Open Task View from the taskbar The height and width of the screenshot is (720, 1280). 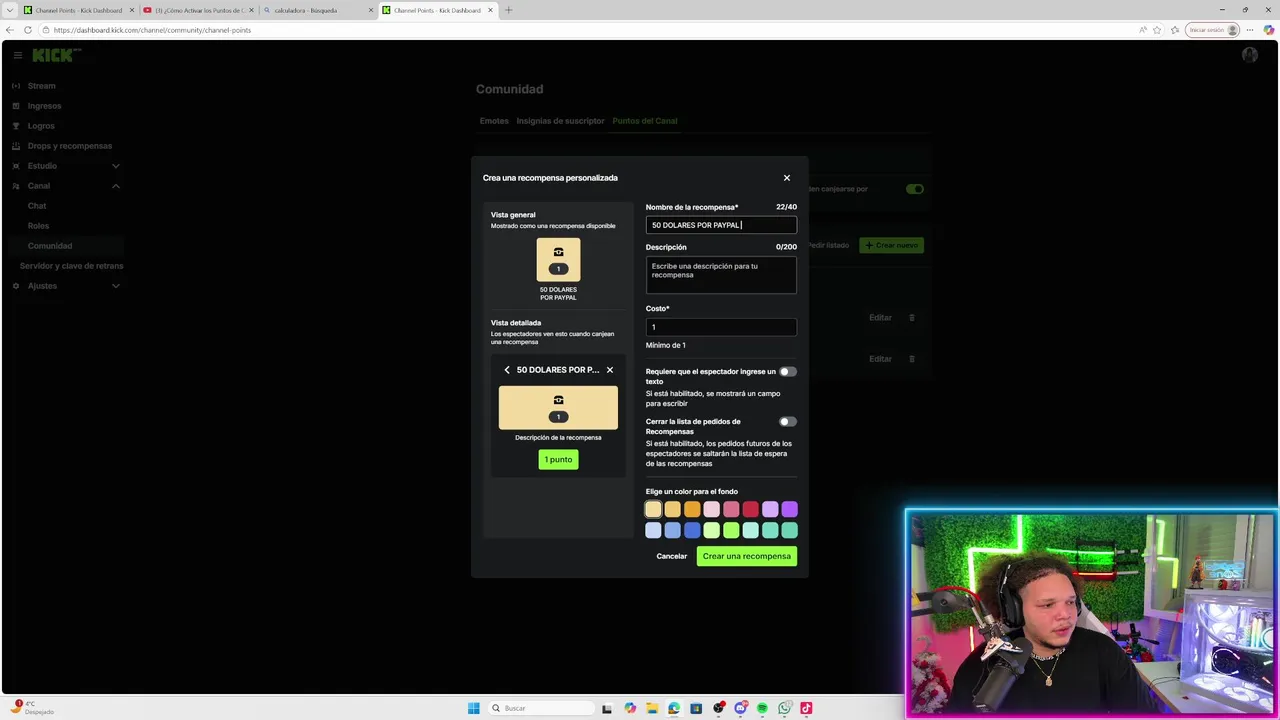coord(607,708)
